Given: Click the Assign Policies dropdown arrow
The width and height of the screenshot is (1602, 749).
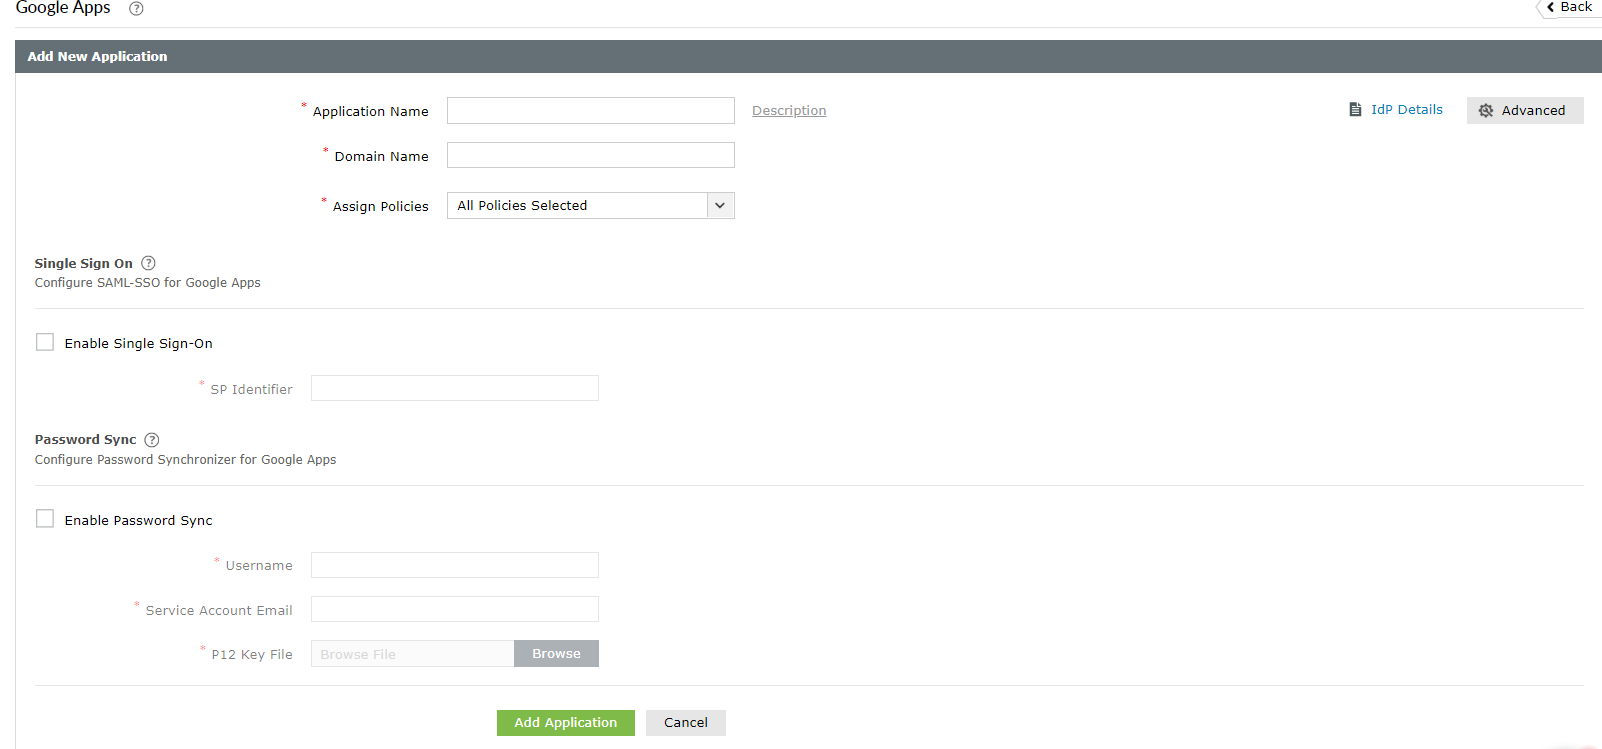Looking at the screenshot, I should [x=720, y=205].
